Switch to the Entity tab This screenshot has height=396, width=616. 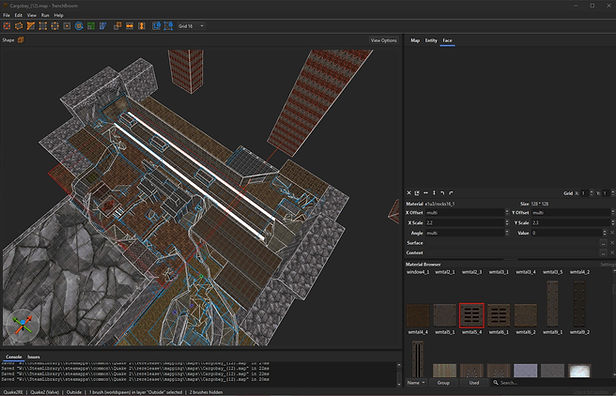coord(431,40)
